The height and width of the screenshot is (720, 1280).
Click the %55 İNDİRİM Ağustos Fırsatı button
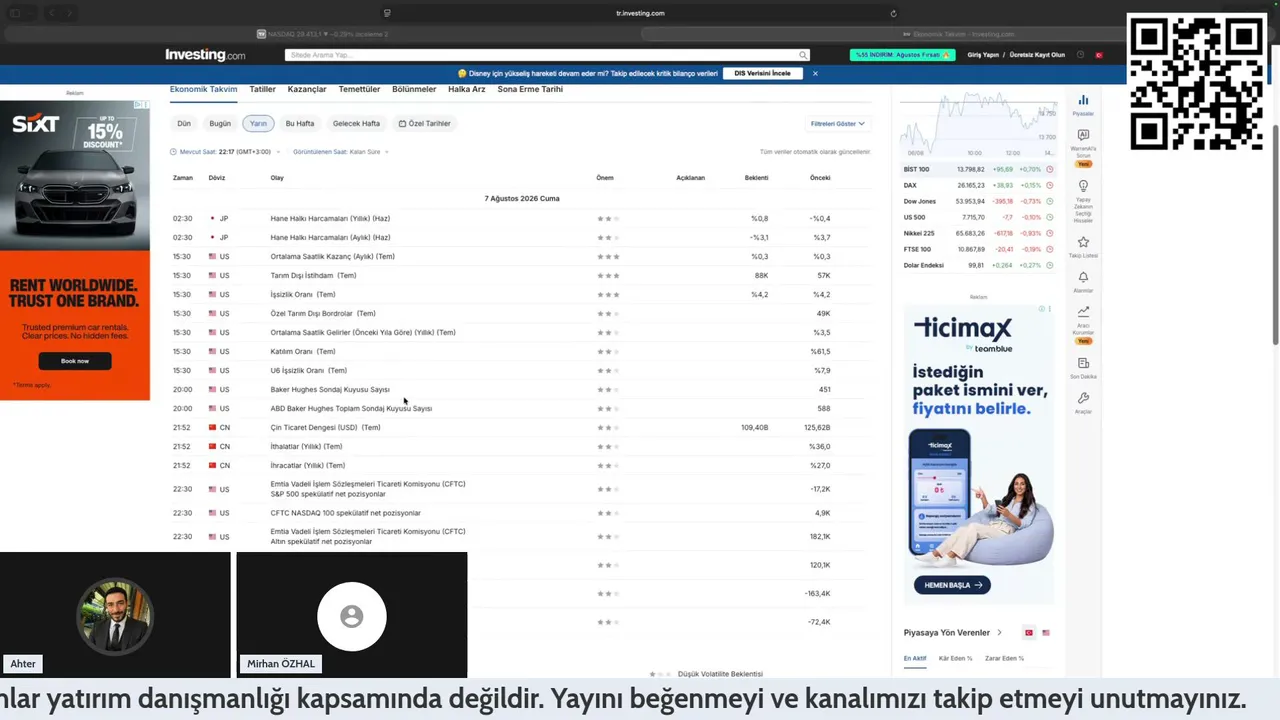pyautogui.click(x=902, y=55)
